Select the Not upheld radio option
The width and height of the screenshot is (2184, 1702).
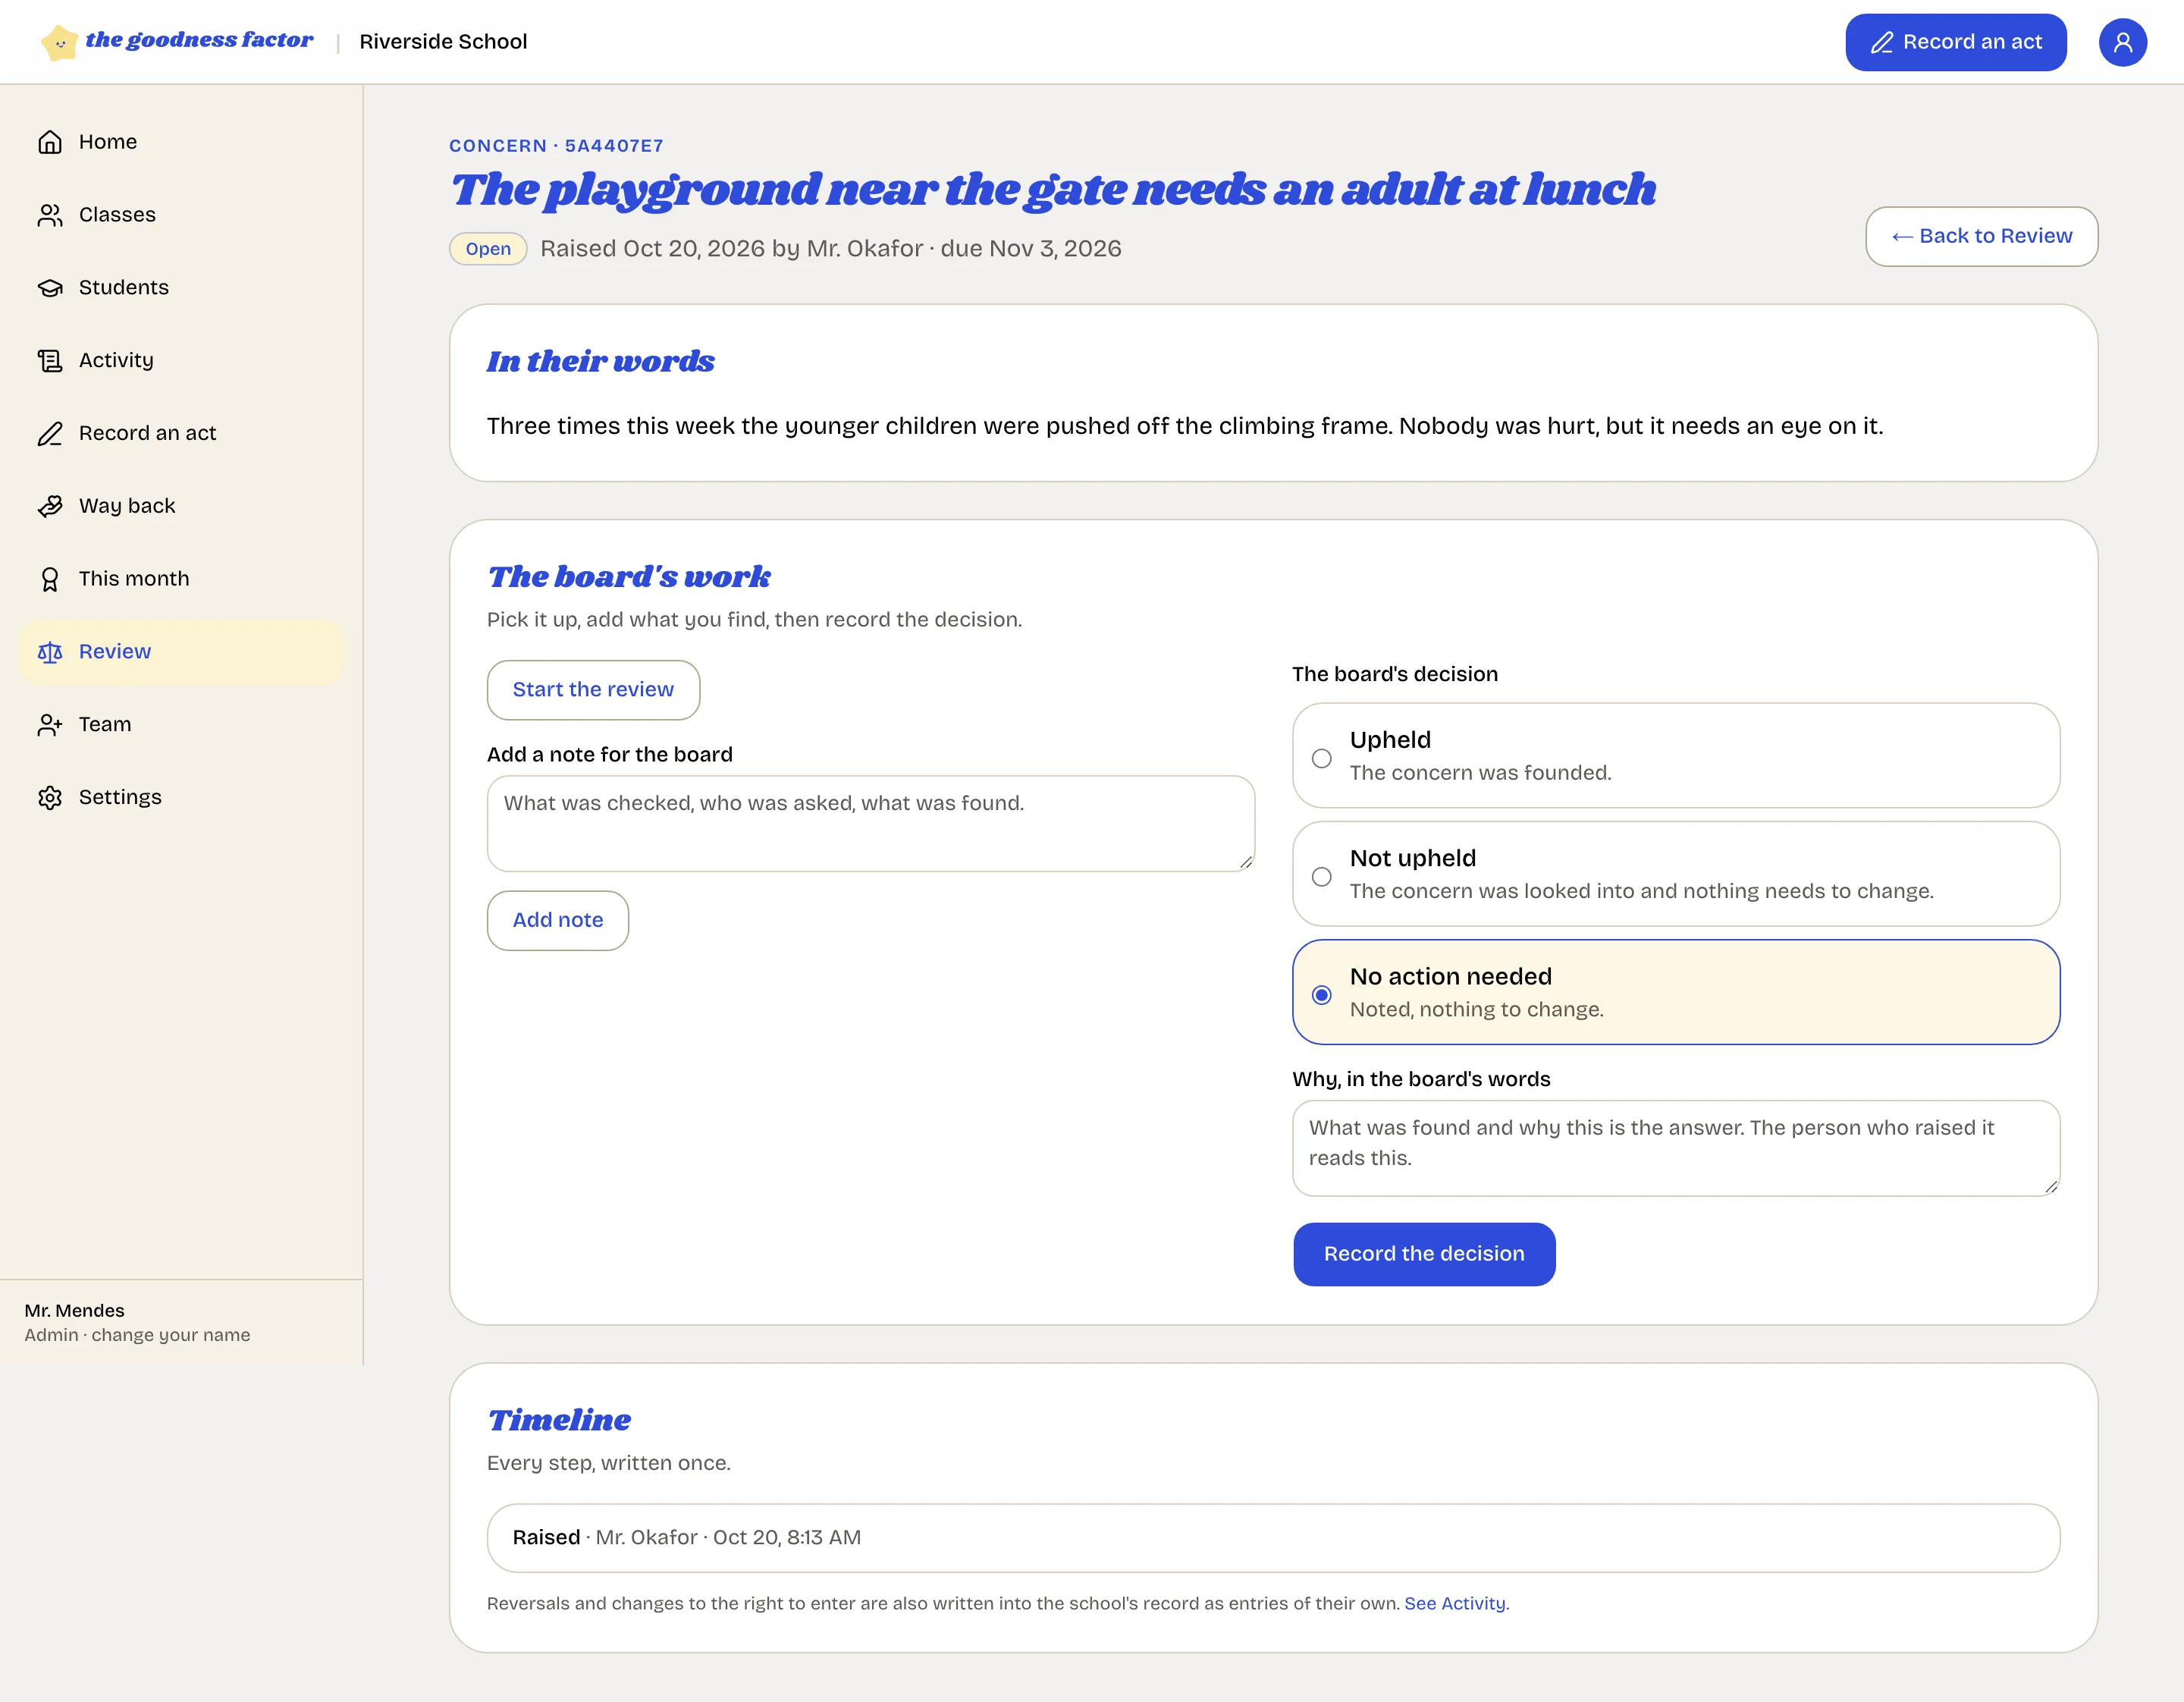[1321, 877]
